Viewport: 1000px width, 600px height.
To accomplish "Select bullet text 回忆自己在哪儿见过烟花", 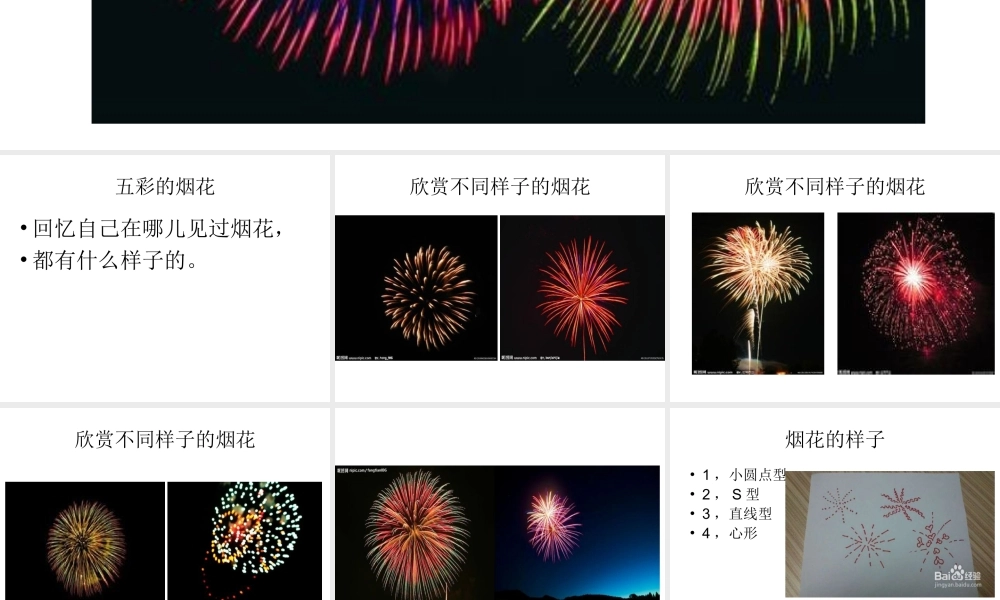I will [157, 228].
